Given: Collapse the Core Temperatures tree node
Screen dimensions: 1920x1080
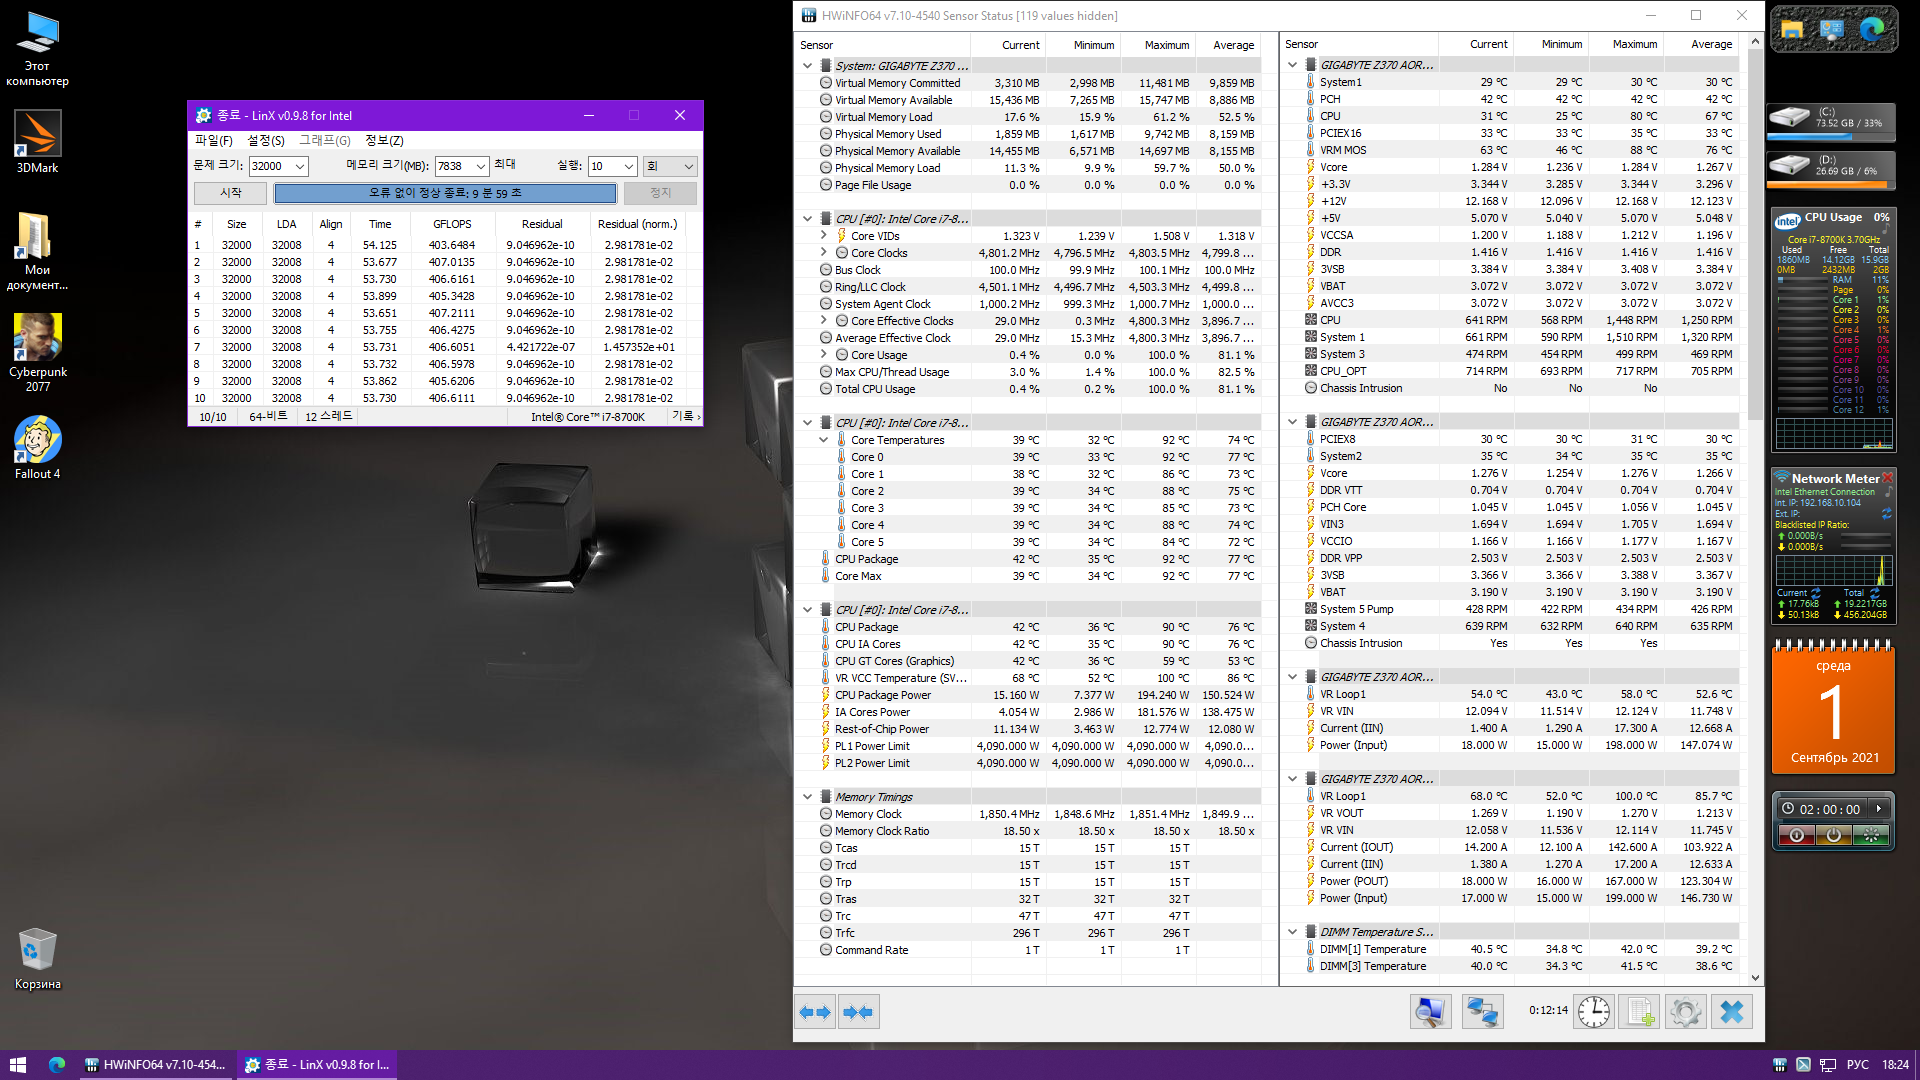Looking at the screenshot, I should point(824,440).
